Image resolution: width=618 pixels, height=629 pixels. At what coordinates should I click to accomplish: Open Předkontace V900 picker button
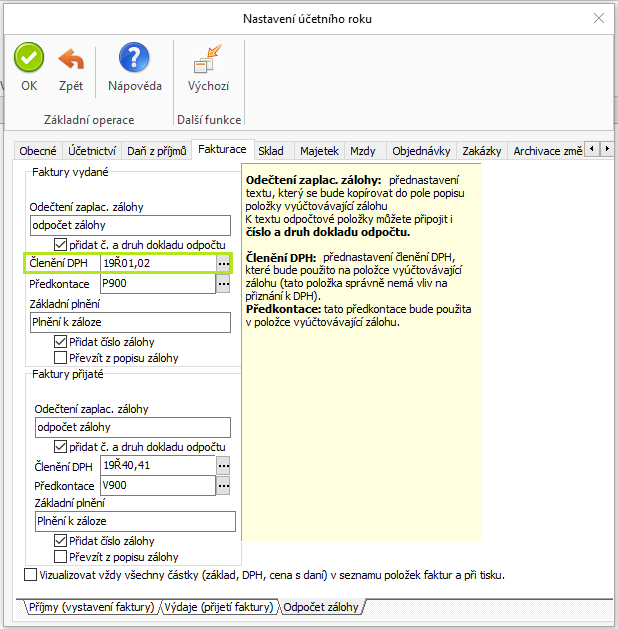click(223, 486)
